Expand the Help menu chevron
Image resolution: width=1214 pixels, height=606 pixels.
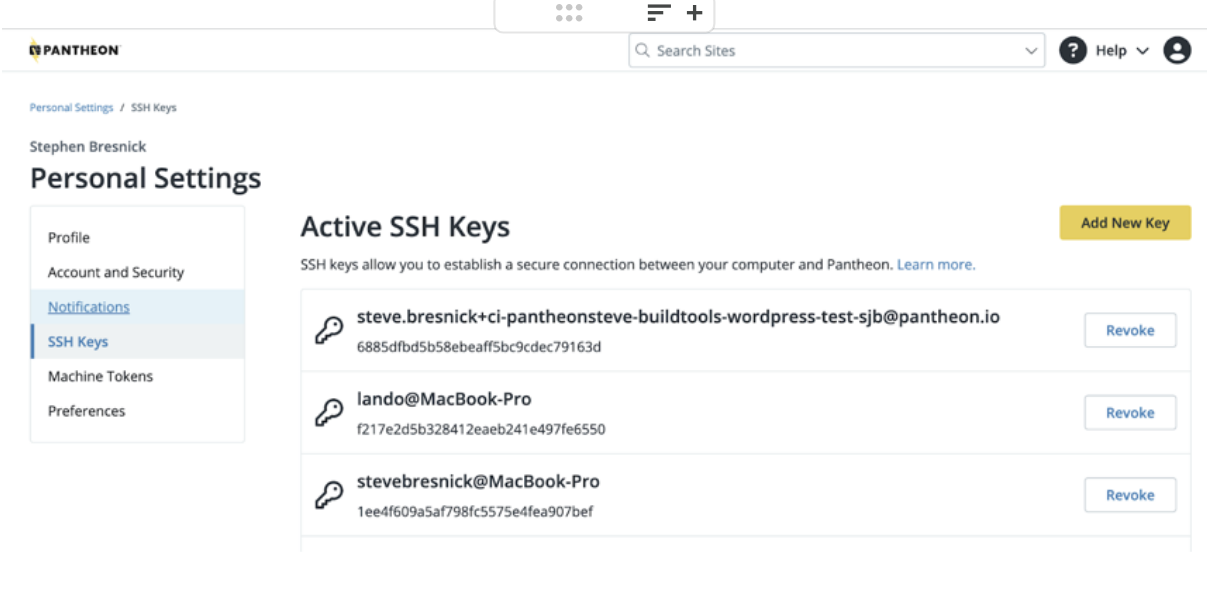[1142, 51]
